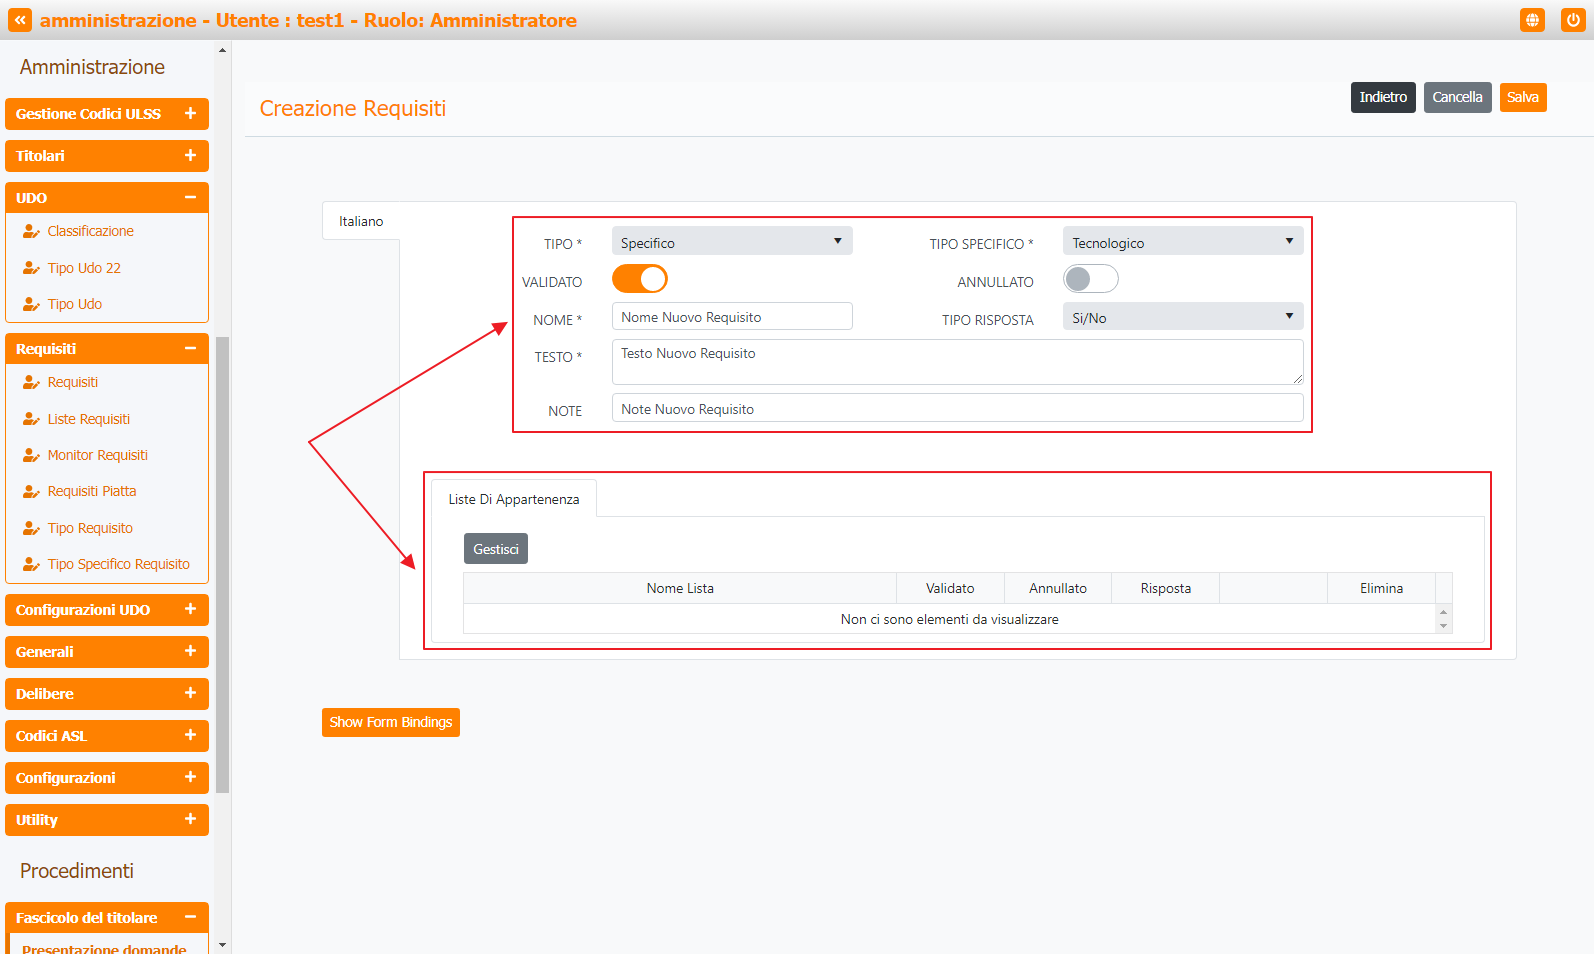Select the Liste Di Appartenenza tab

(x=514, y=499)
